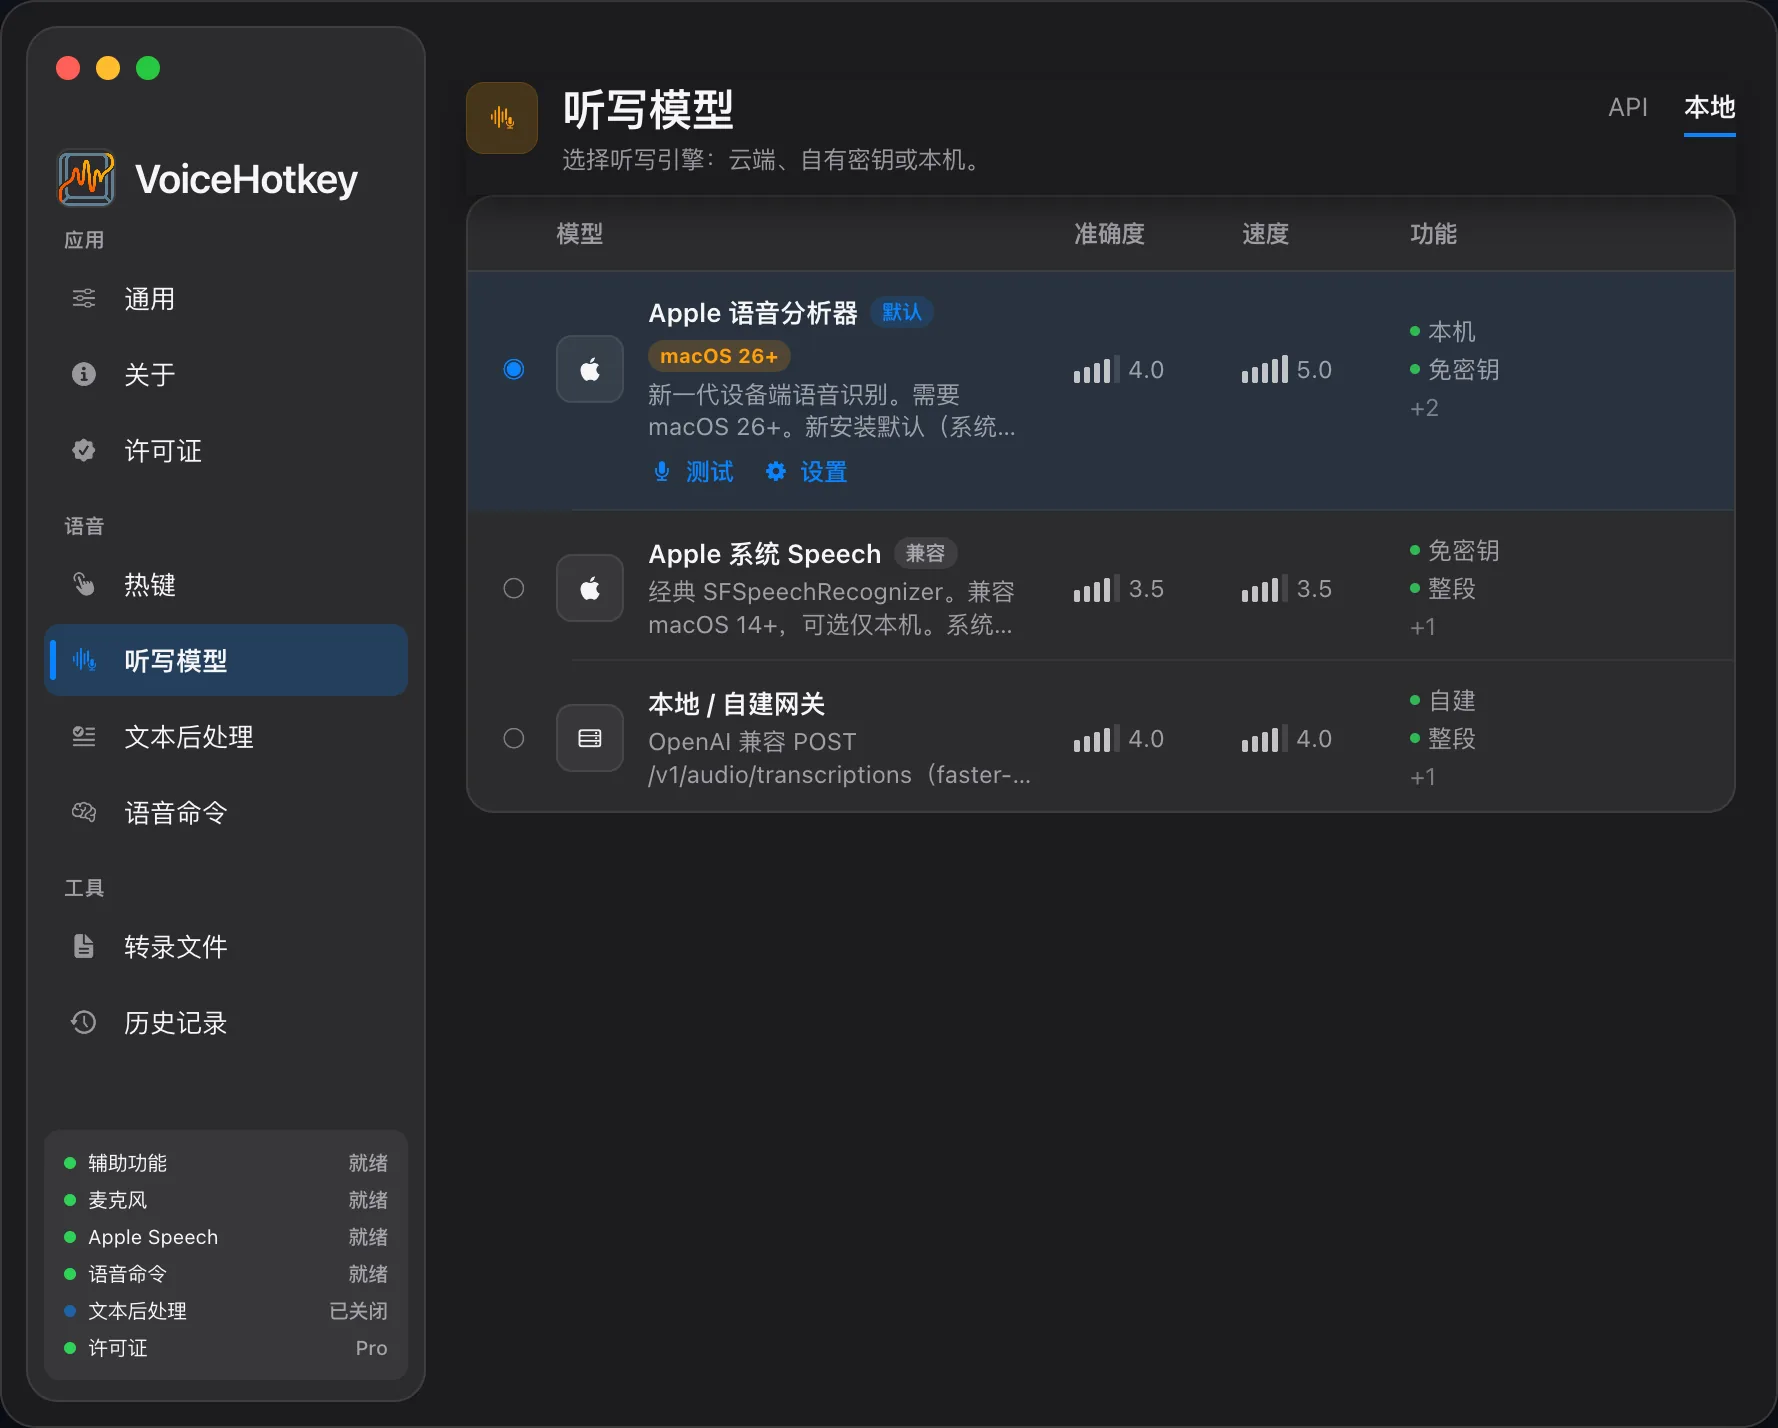
Task: Click the green maximize window button
Action: 148,68
